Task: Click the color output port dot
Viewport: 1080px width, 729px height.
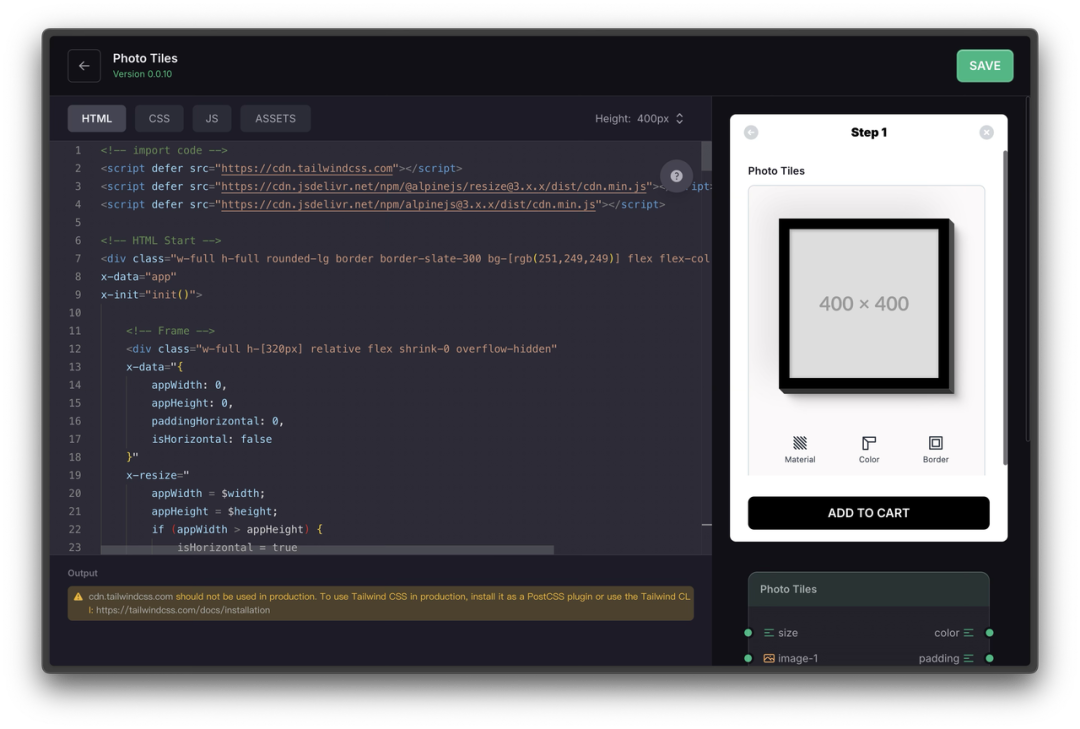Action: [990, 633]
